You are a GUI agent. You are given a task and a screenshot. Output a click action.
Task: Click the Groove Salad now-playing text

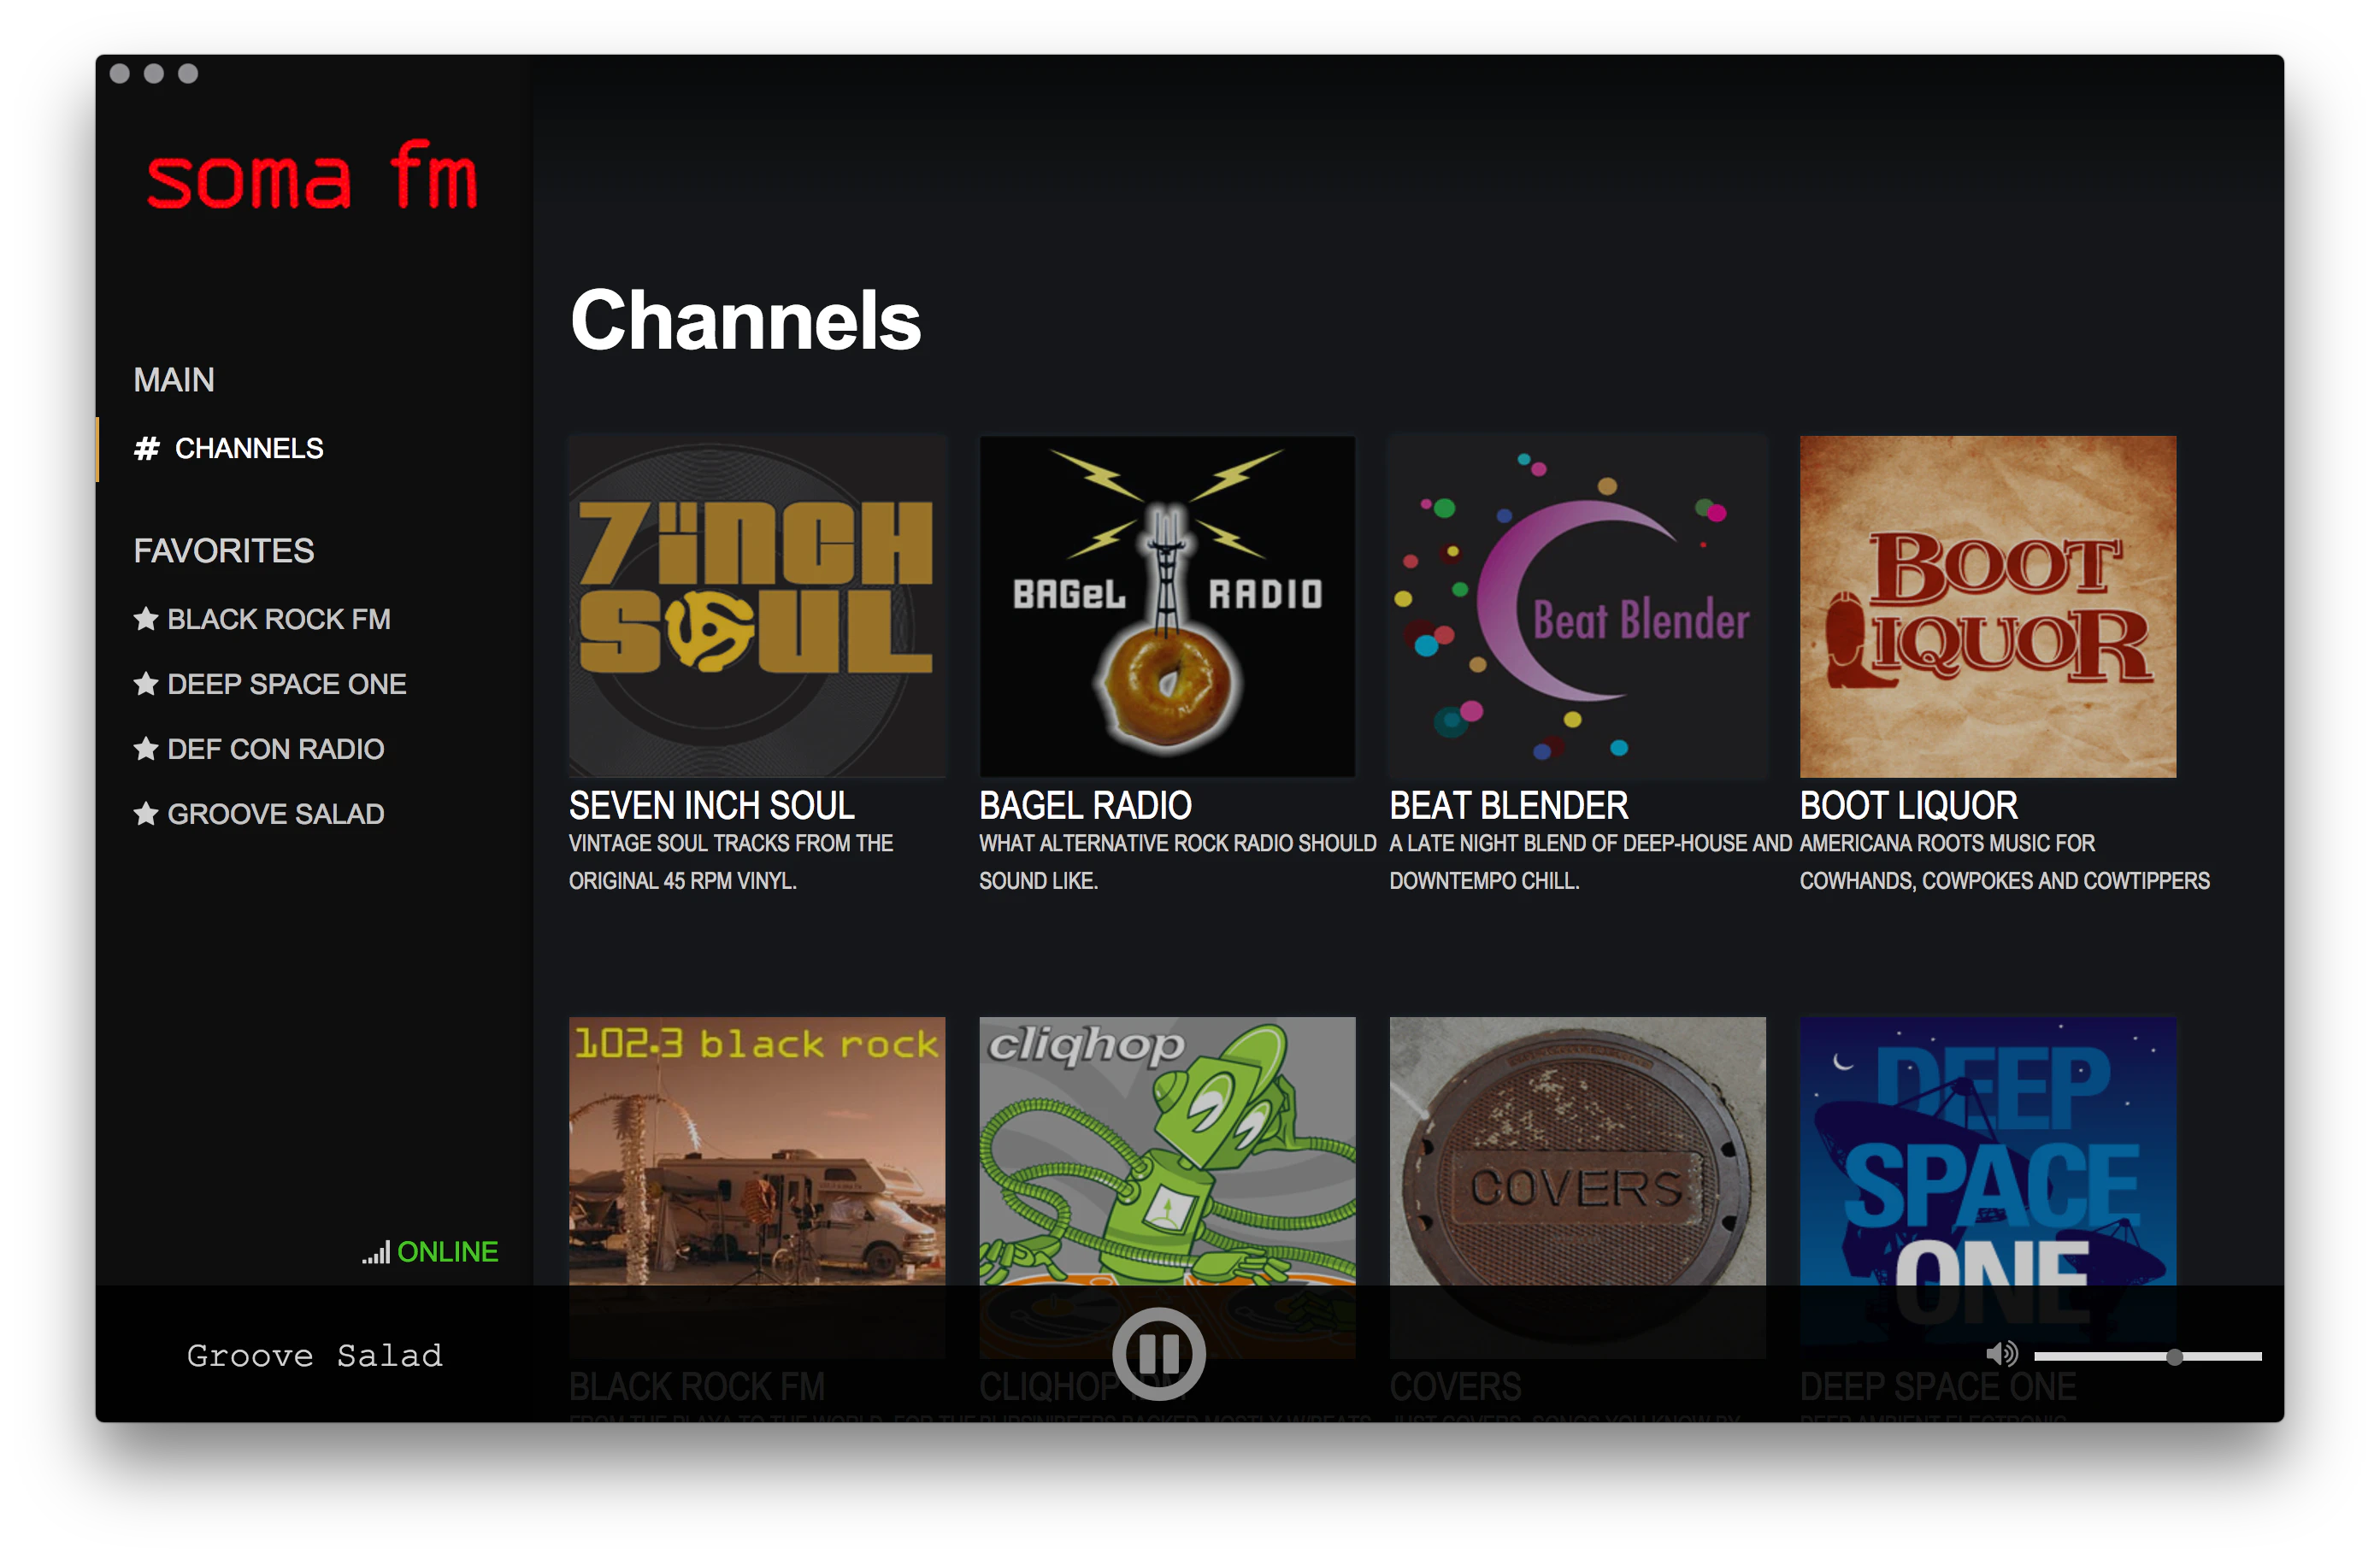pos(315,1355)
